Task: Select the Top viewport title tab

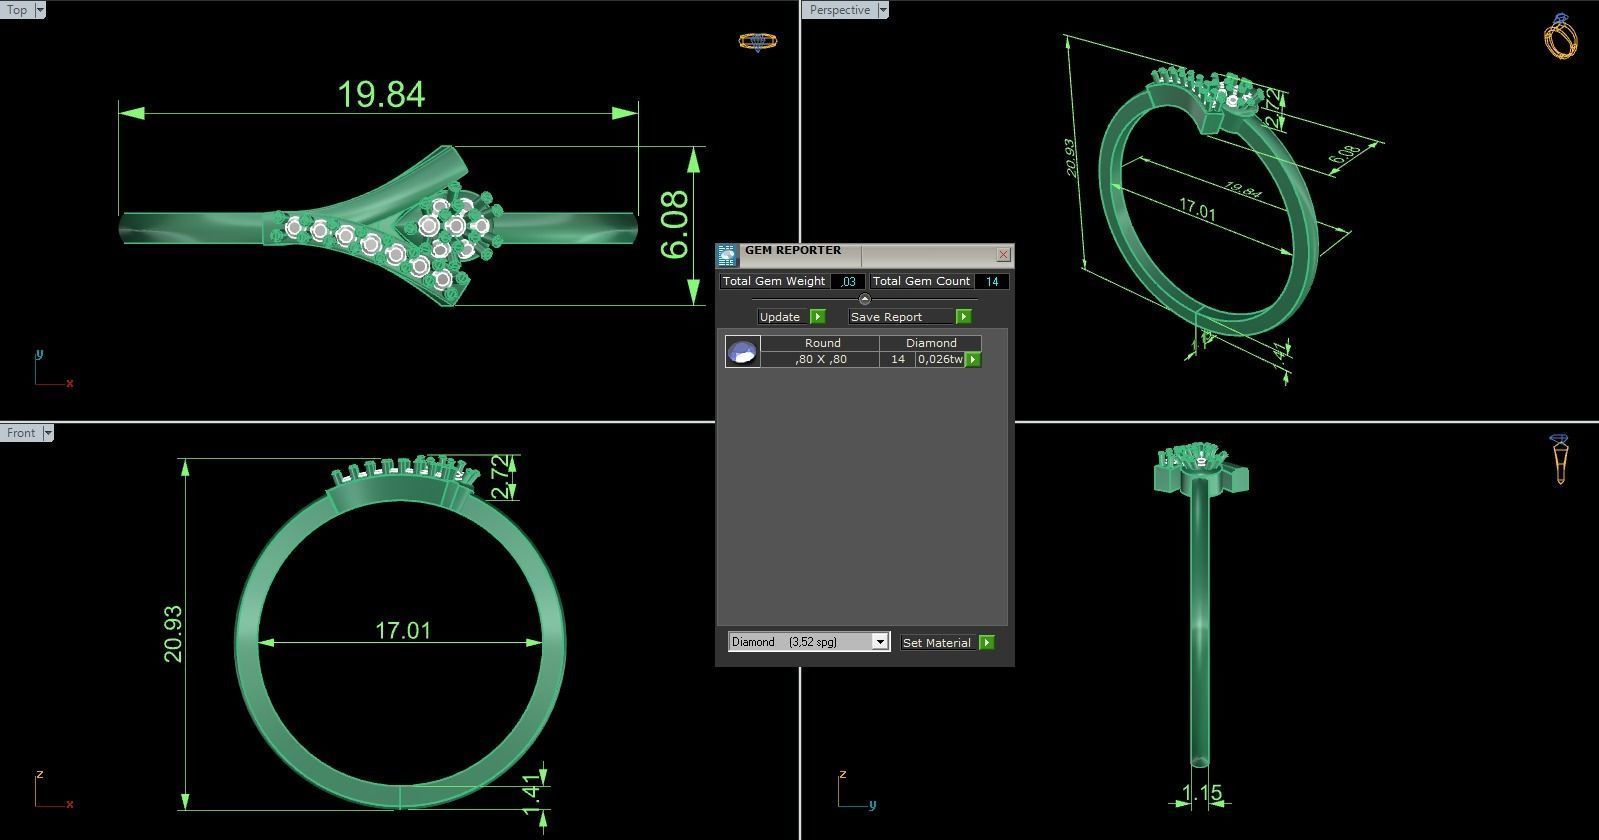Action: tap(17, 10)
